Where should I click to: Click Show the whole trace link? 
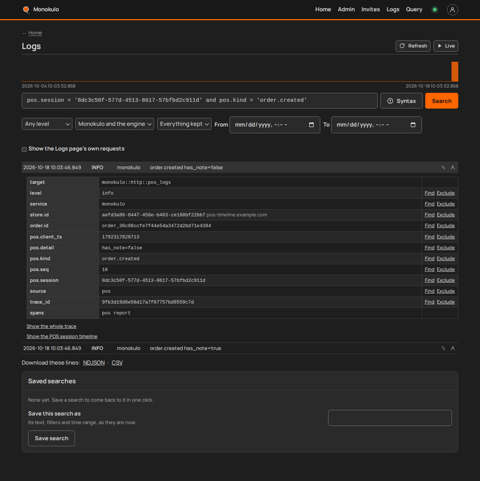click(x=51, y=326)
